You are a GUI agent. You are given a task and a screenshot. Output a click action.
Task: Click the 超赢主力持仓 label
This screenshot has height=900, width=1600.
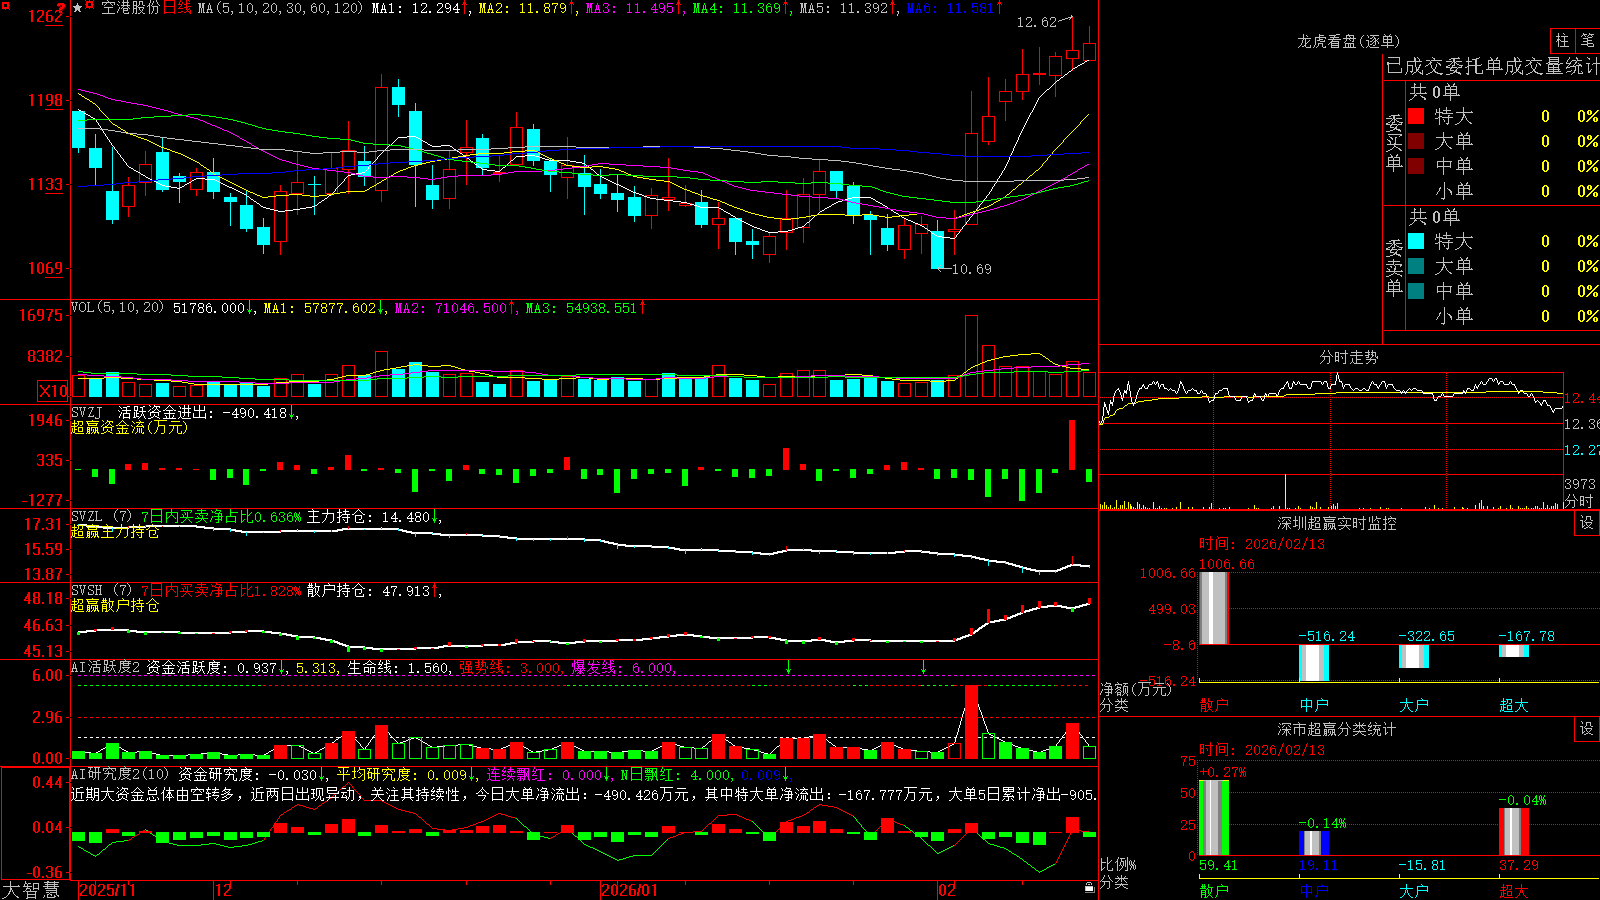click(115, 532)
